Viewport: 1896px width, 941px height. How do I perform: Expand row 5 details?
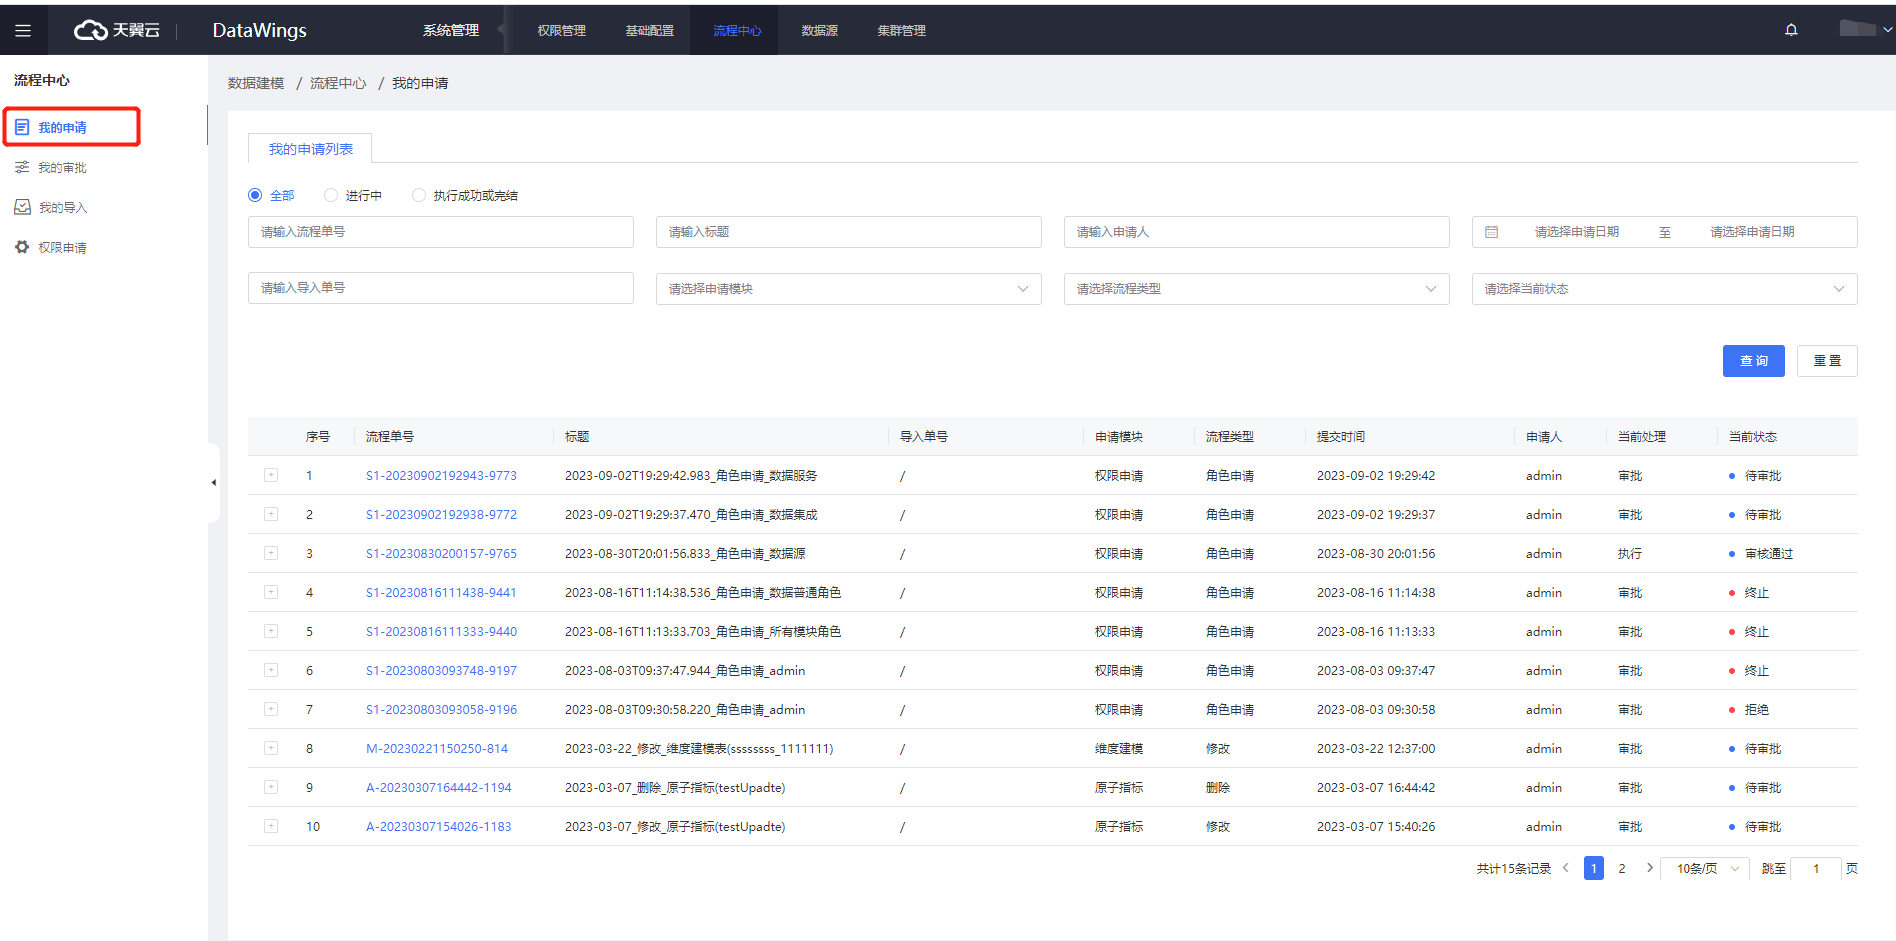[x=271, y=631]
